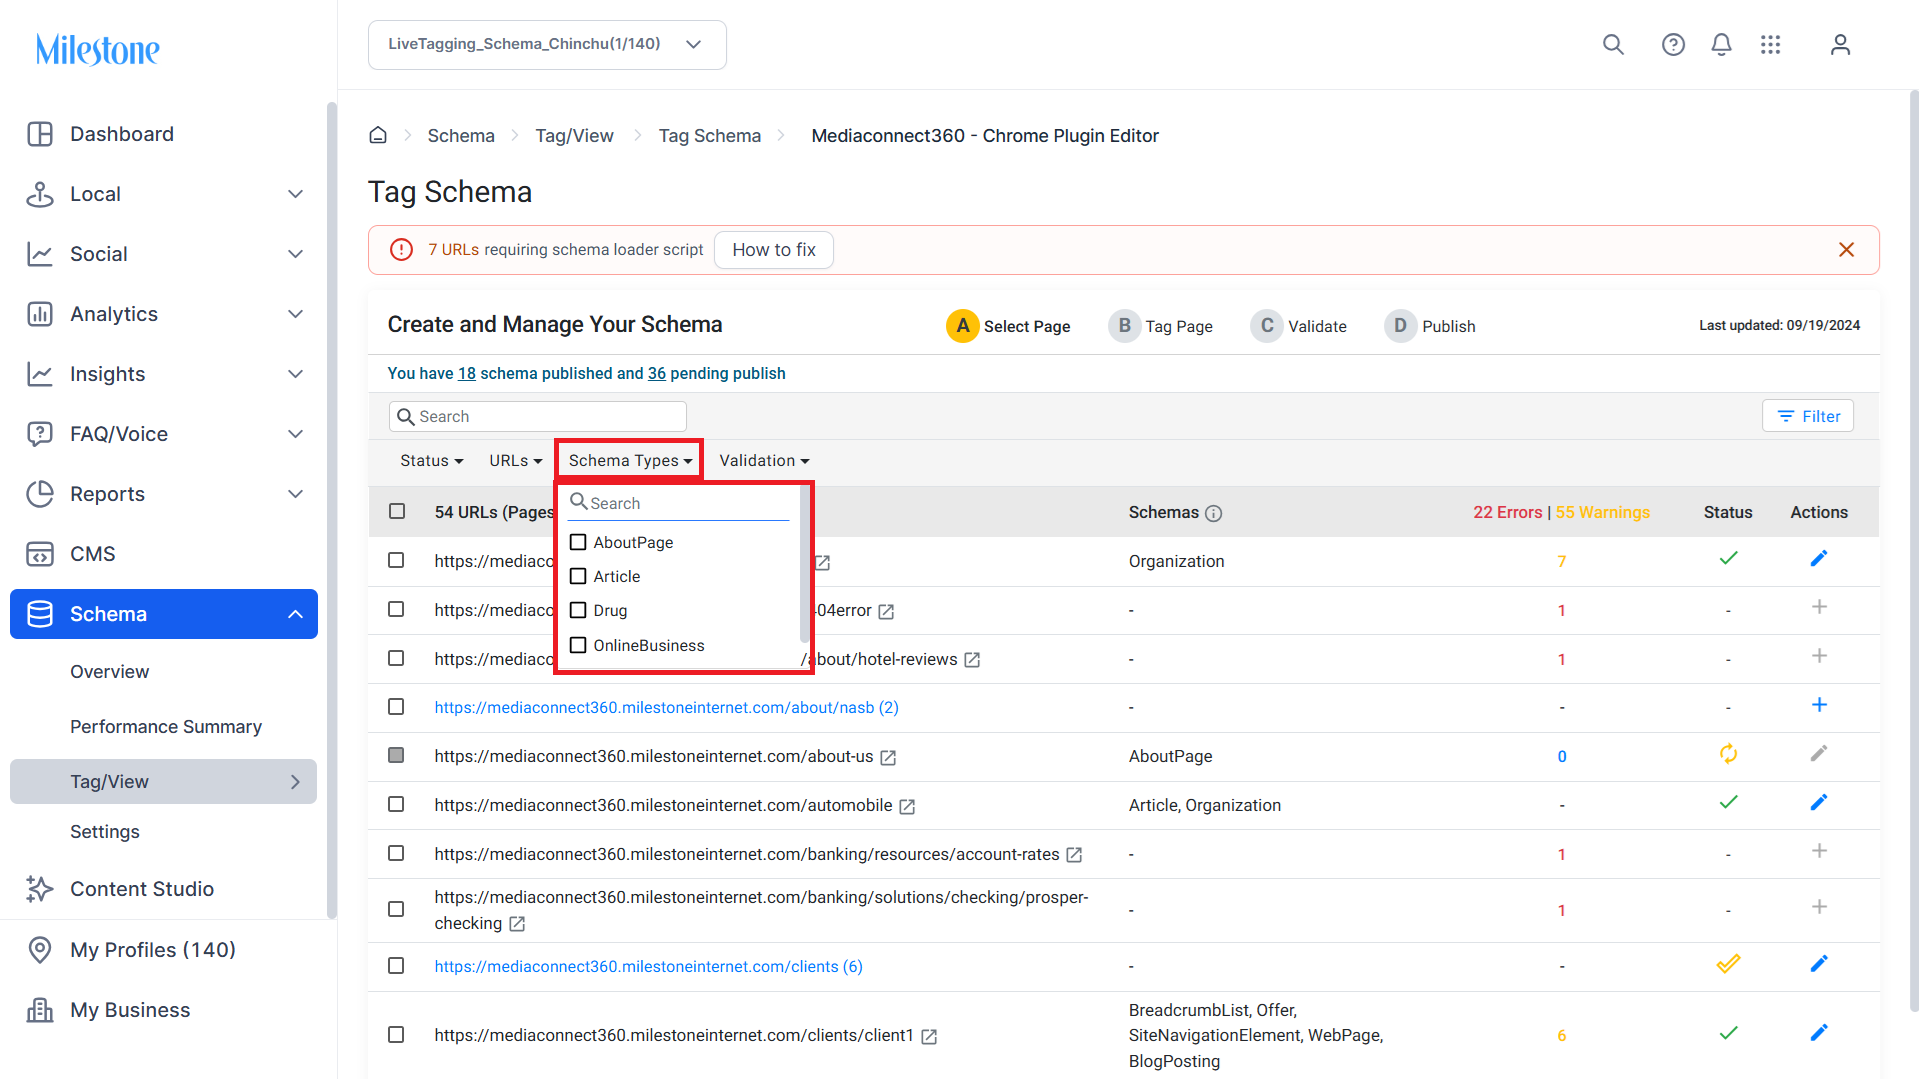The image size is (1919, 1079).
Task: Go to home via breadcrumb house icon
Action: click(378, 135)
